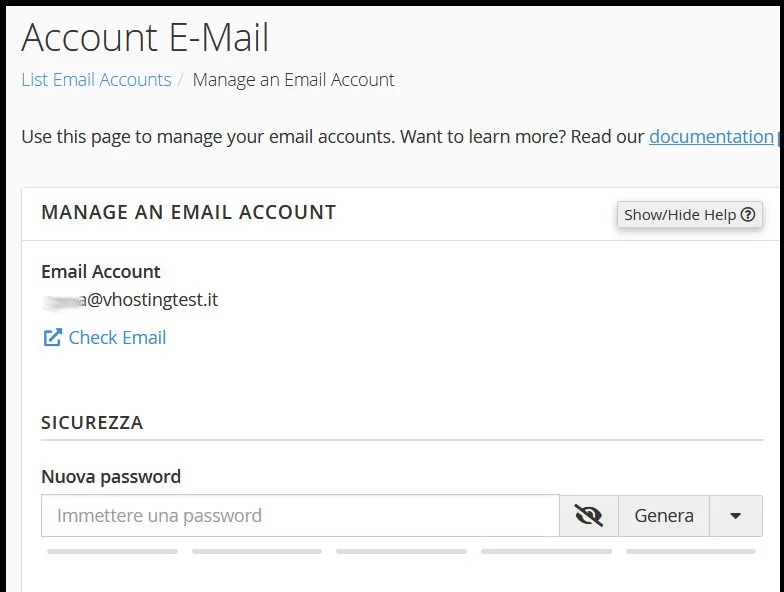Click the middle password strength bar segment

tap(401, 551)
